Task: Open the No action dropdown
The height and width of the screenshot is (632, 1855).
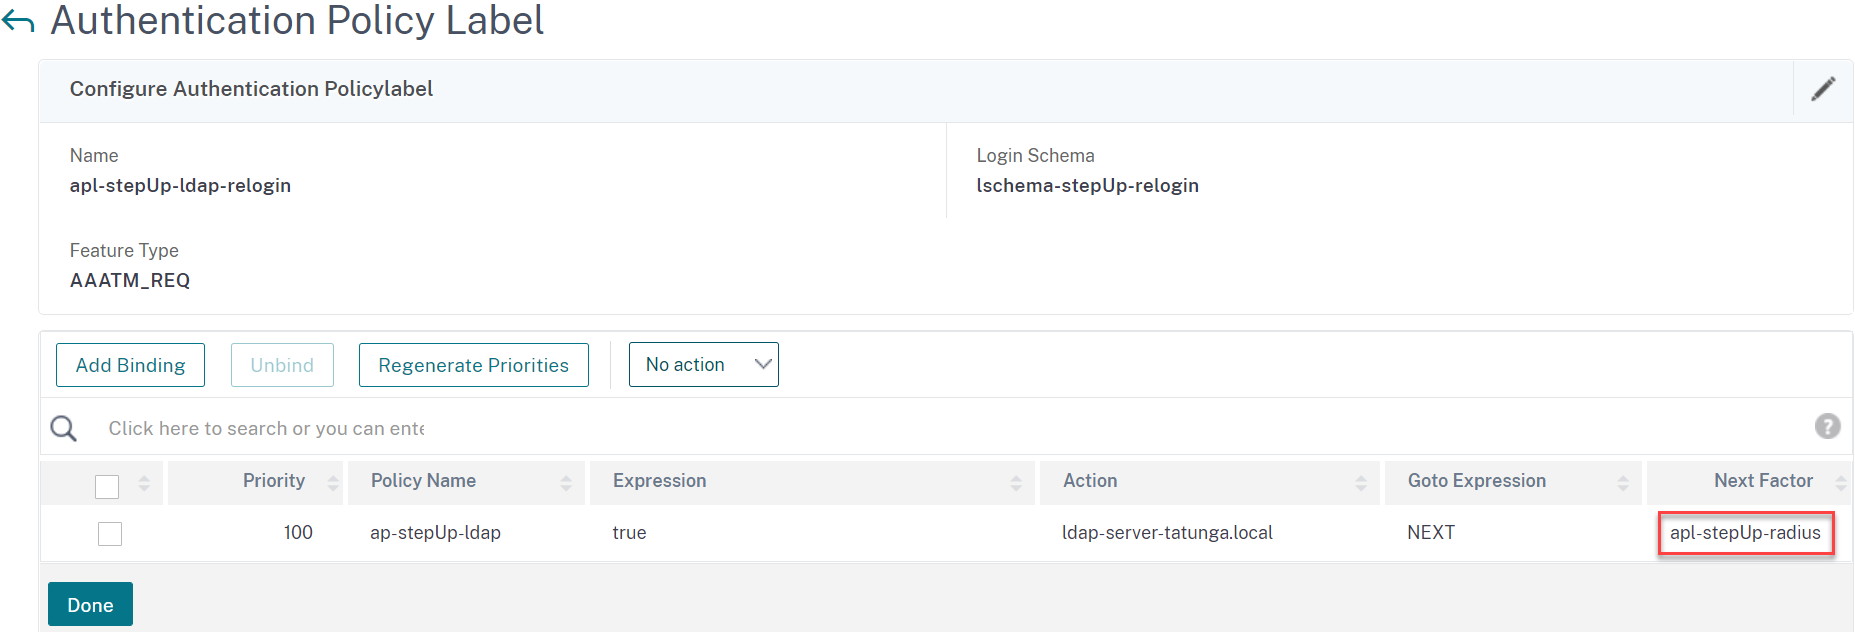Action: [704, 365]
